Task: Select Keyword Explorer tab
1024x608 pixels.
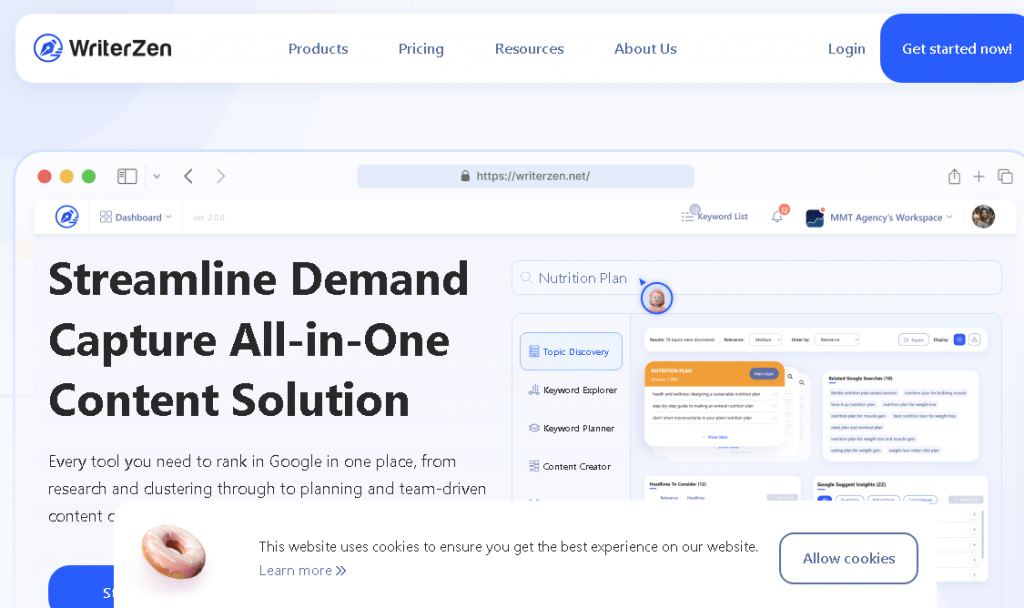Action: click(573, 390)
